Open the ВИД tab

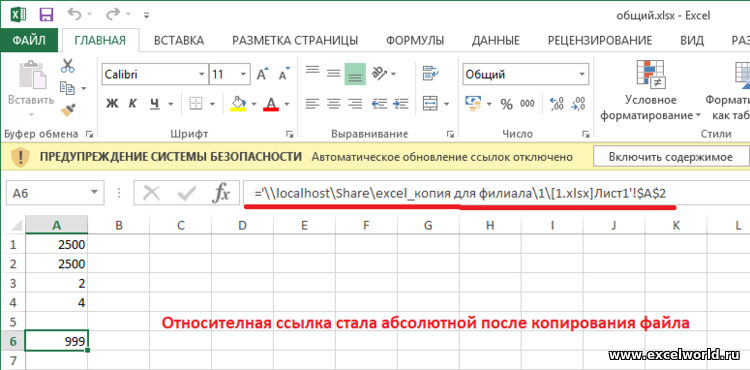692,40
